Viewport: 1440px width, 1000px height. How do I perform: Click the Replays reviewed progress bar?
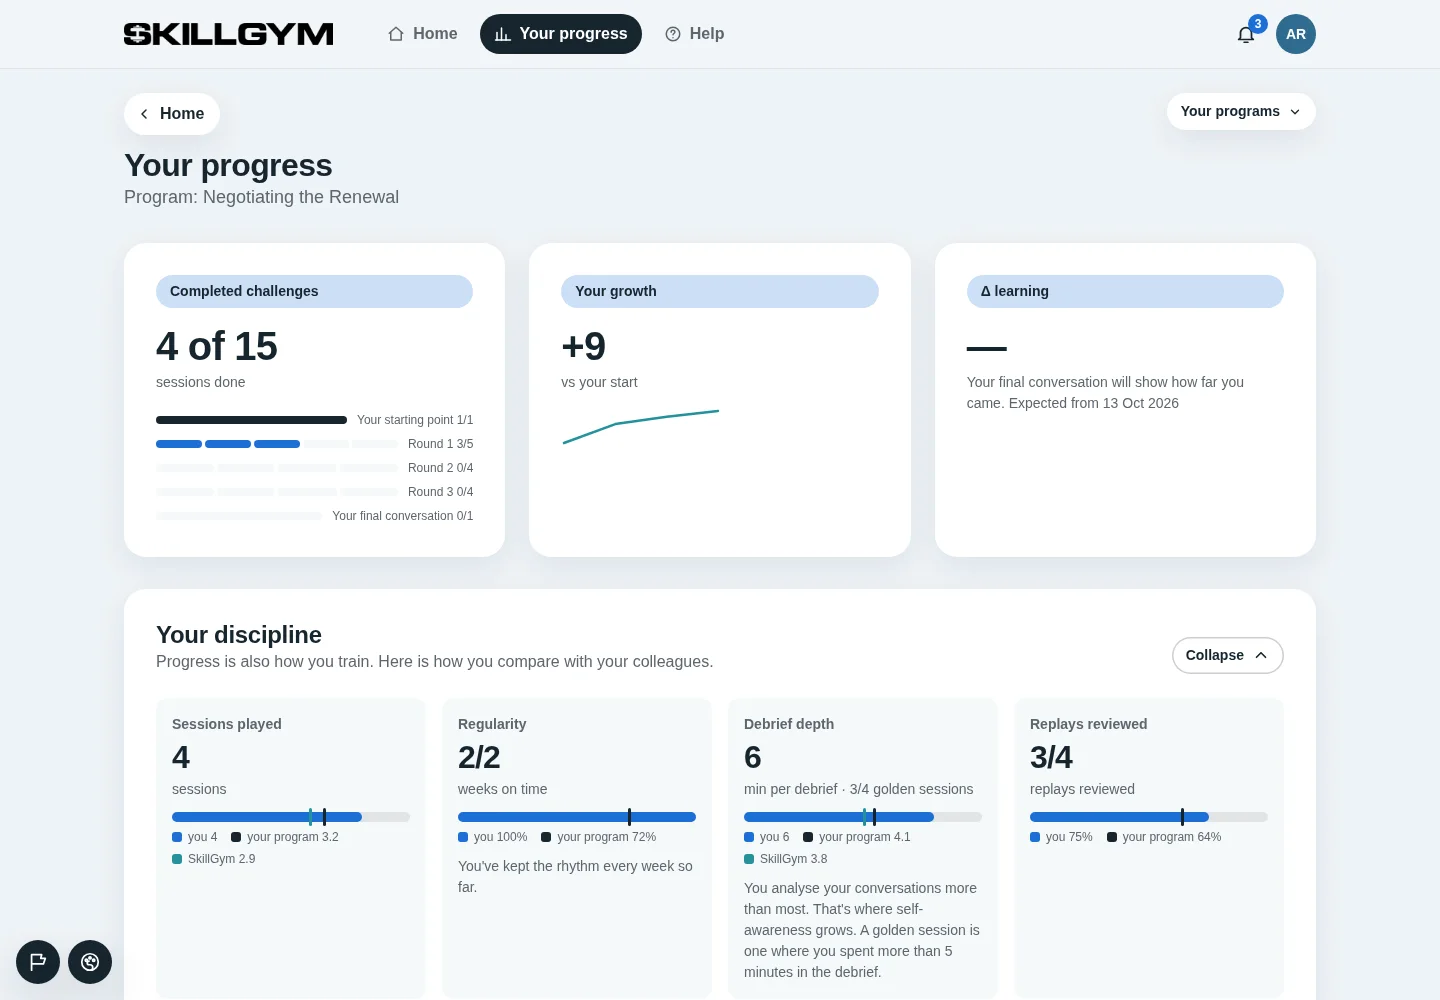click(1149, 817)
